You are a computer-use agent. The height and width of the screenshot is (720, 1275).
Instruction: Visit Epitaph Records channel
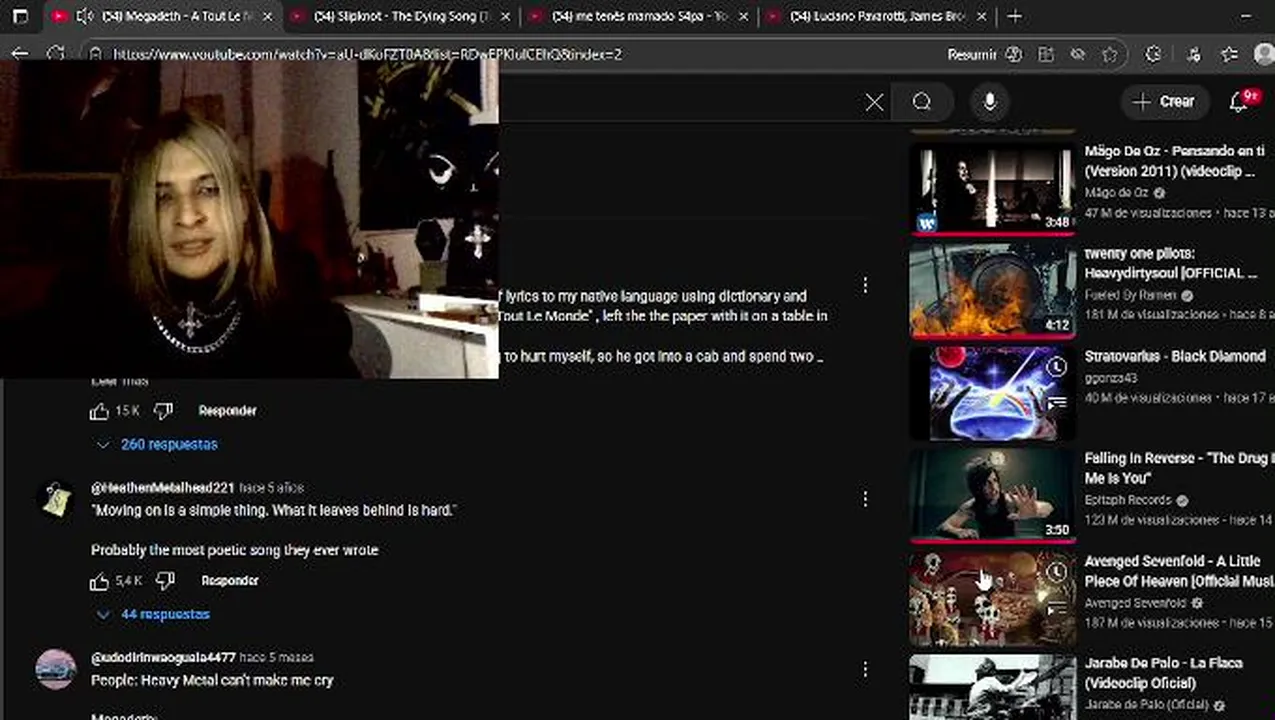1128,500
